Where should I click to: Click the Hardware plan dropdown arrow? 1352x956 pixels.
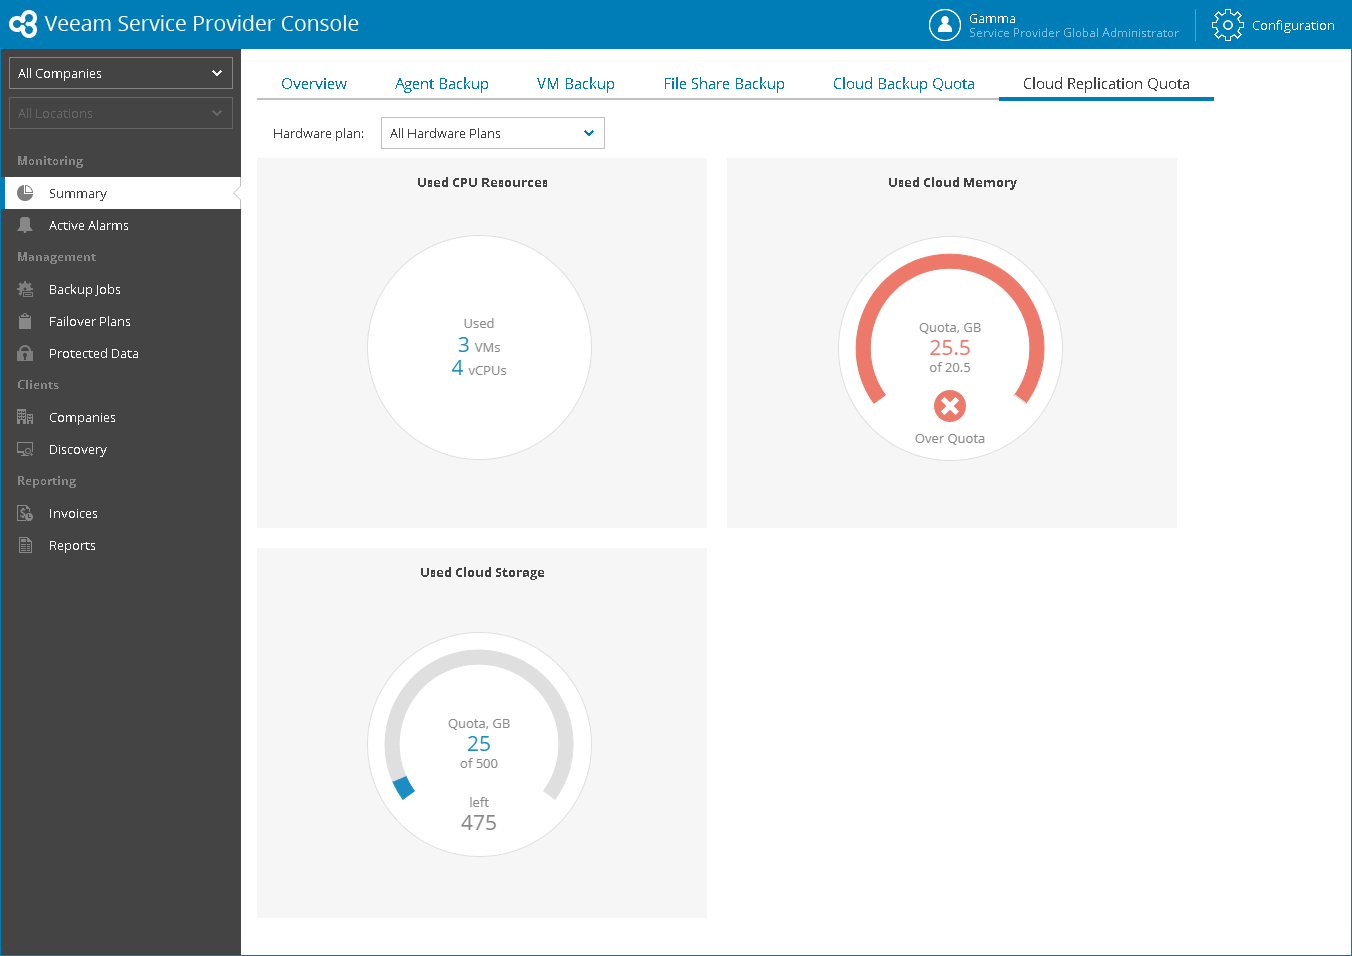pos(589,133)
